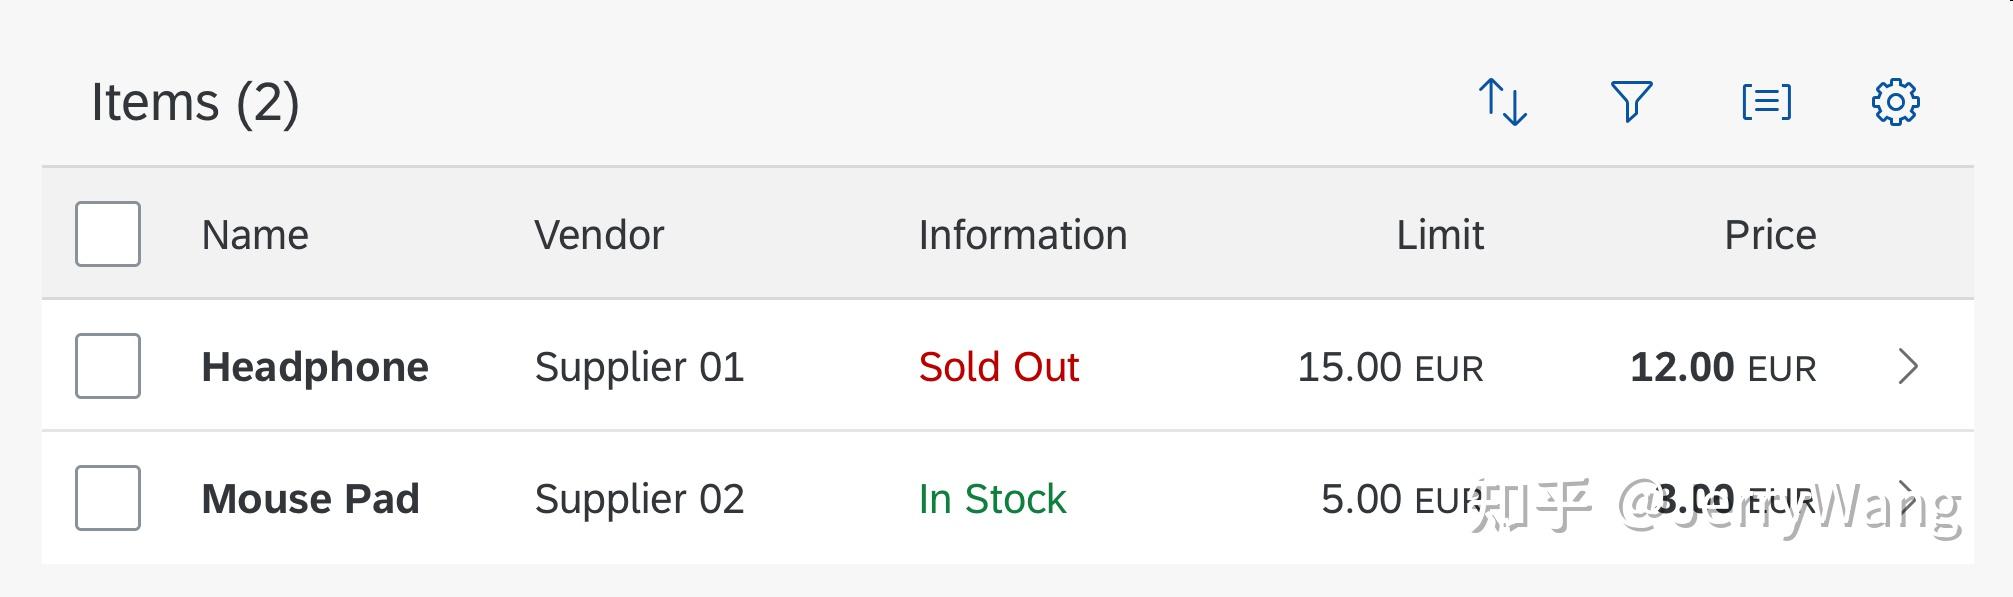Click the Limit column header

click(1440, 235)
